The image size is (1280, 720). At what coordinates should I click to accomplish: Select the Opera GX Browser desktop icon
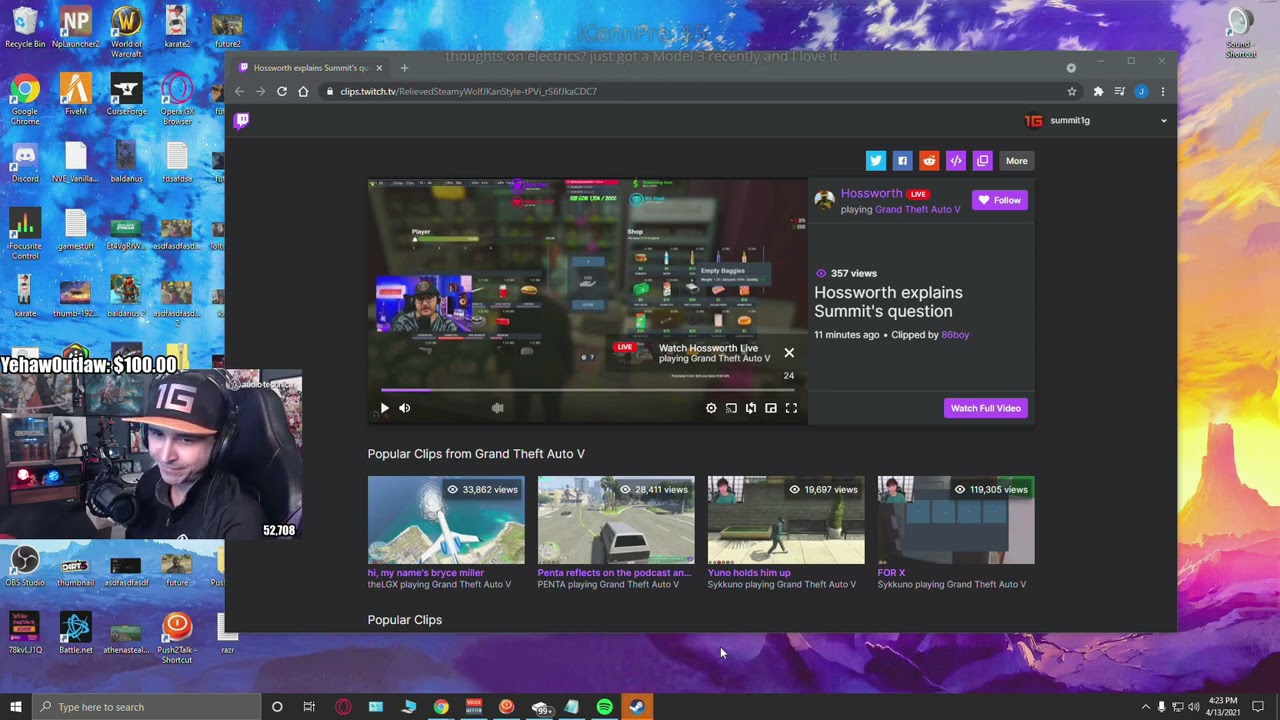(x=177, y=100)
